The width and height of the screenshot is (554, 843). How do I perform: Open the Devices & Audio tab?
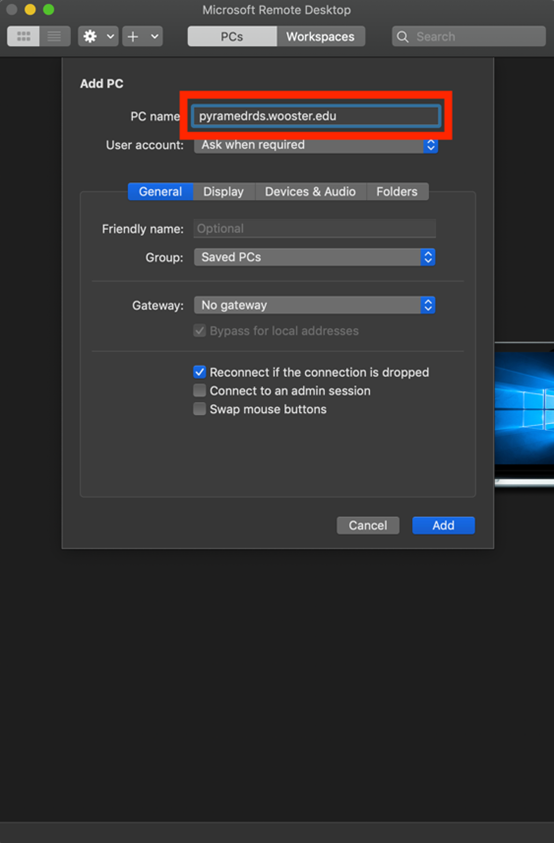coord(310,191)
